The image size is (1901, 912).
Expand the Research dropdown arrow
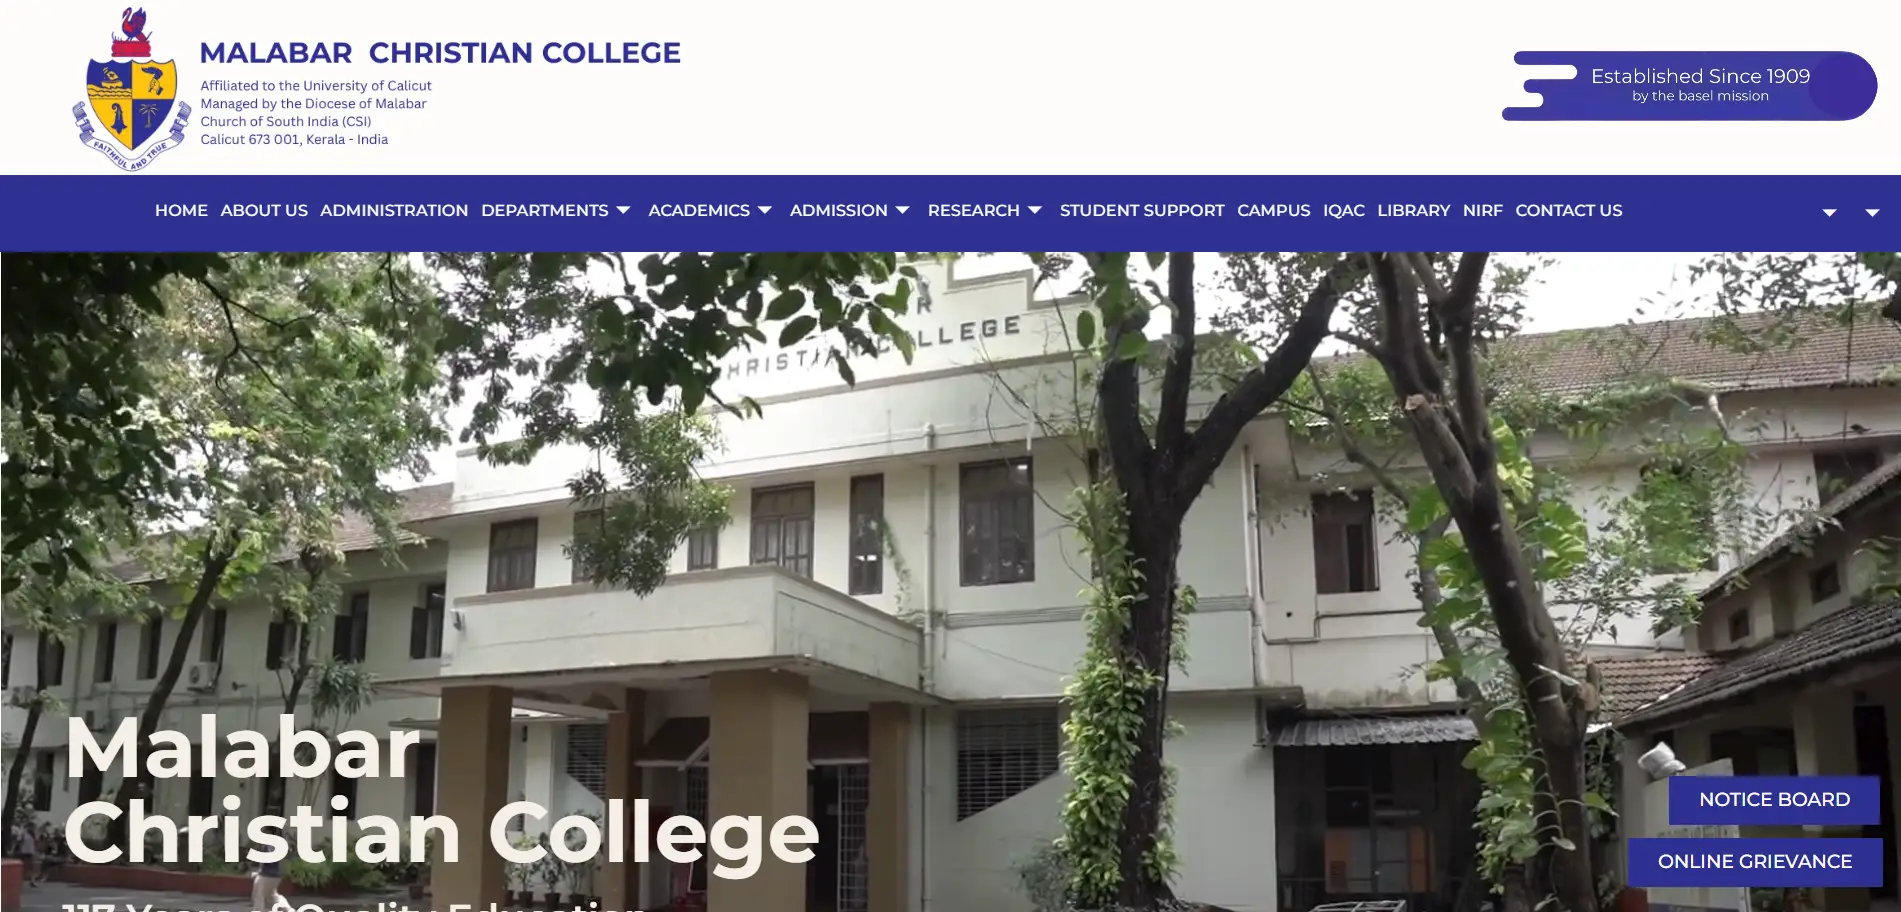[1035, 211]
